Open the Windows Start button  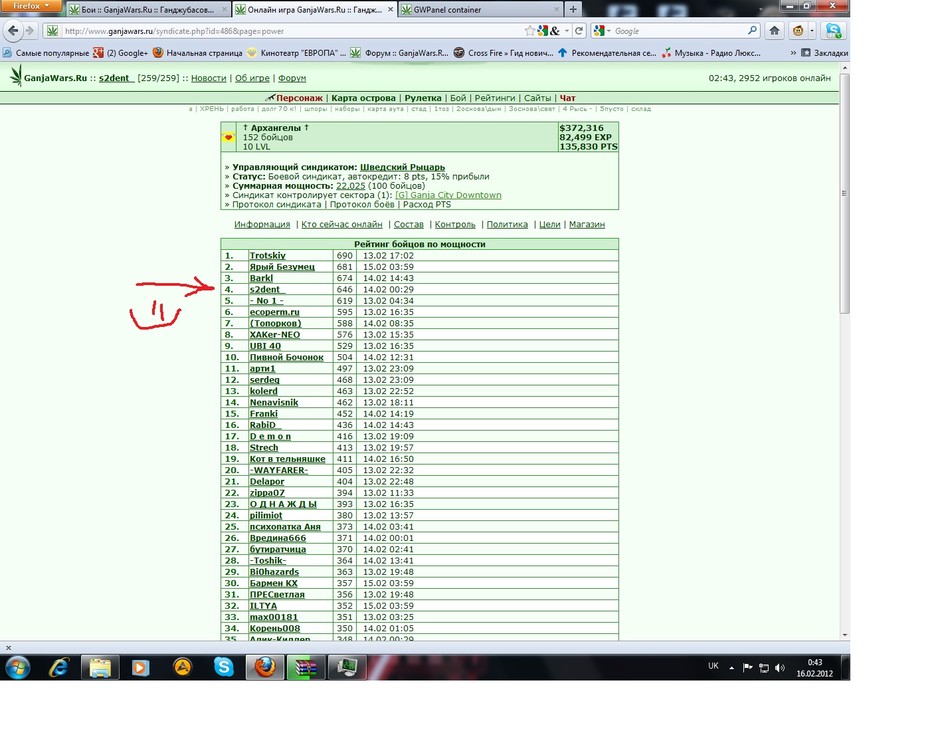coord(17,668)
